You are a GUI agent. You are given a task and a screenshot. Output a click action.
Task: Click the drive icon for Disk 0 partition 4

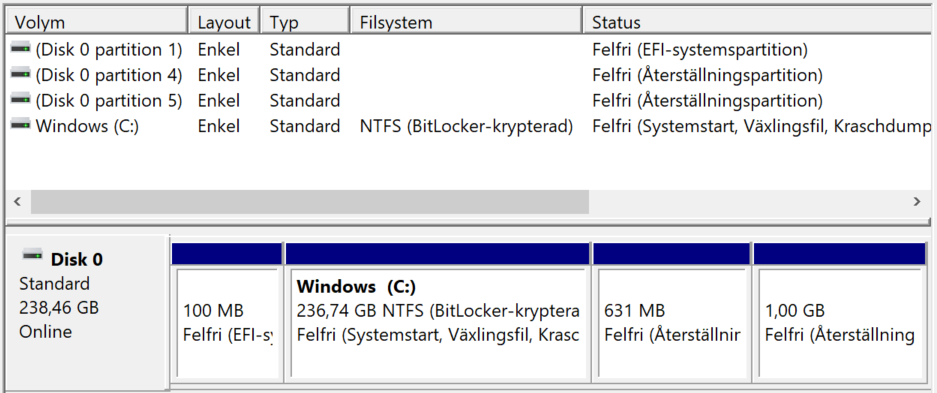(x=21, y=73)
